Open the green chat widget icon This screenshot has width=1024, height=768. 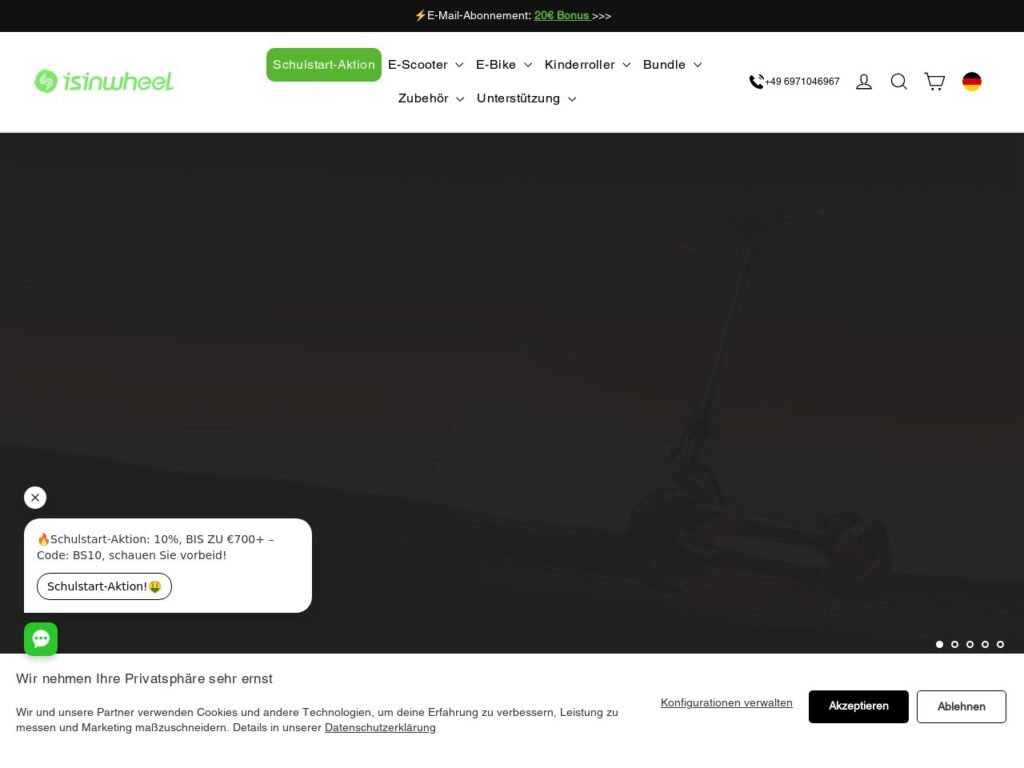tap(40, 639)
